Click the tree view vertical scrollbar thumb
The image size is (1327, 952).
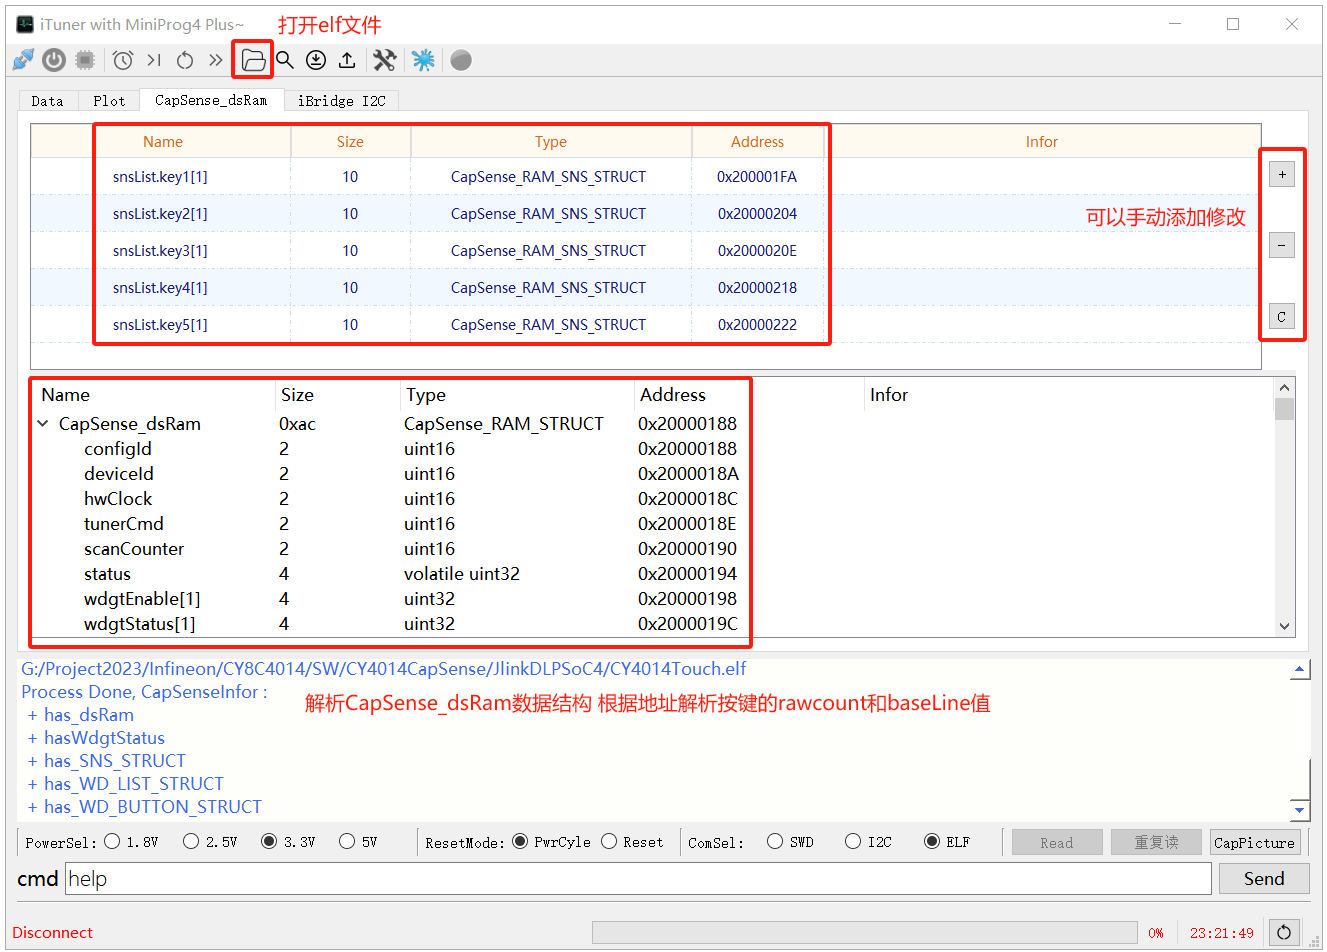click(x=1285, y=408)
